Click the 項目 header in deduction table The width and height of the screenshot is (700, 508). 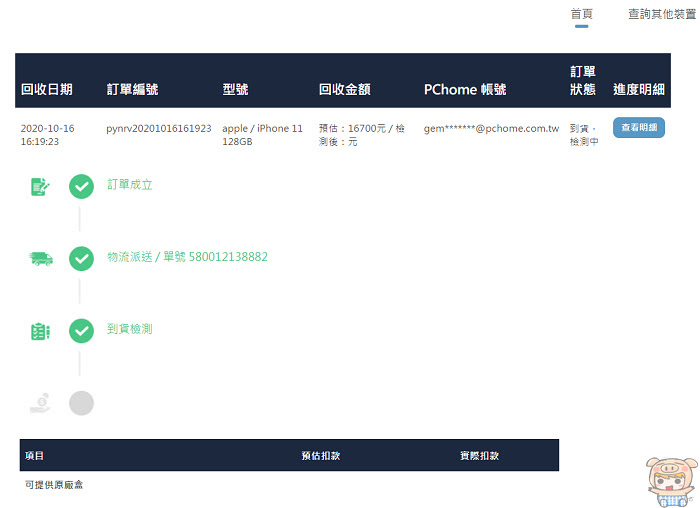pyautogui.click(x=34, y=456)
